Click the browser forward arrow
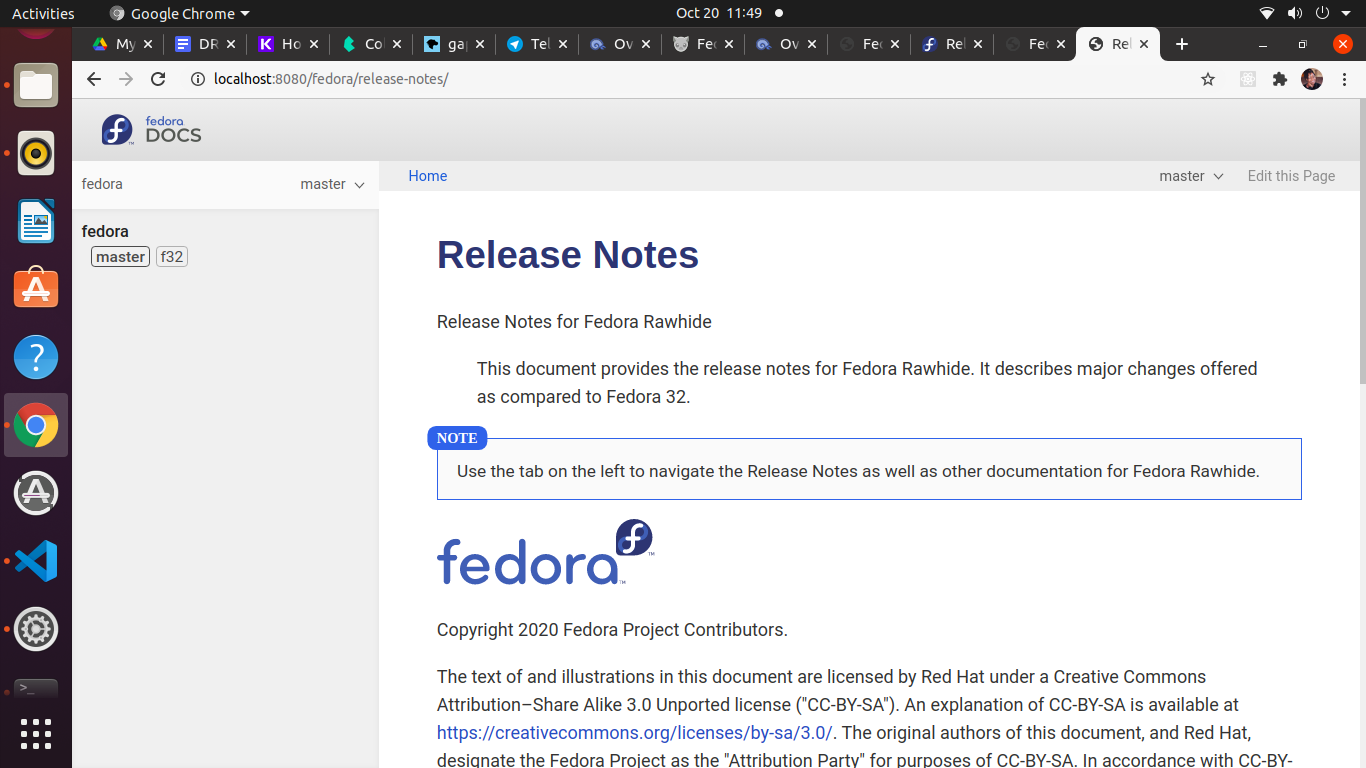The width and height of the screenshot is (1366, 768). 126,79
